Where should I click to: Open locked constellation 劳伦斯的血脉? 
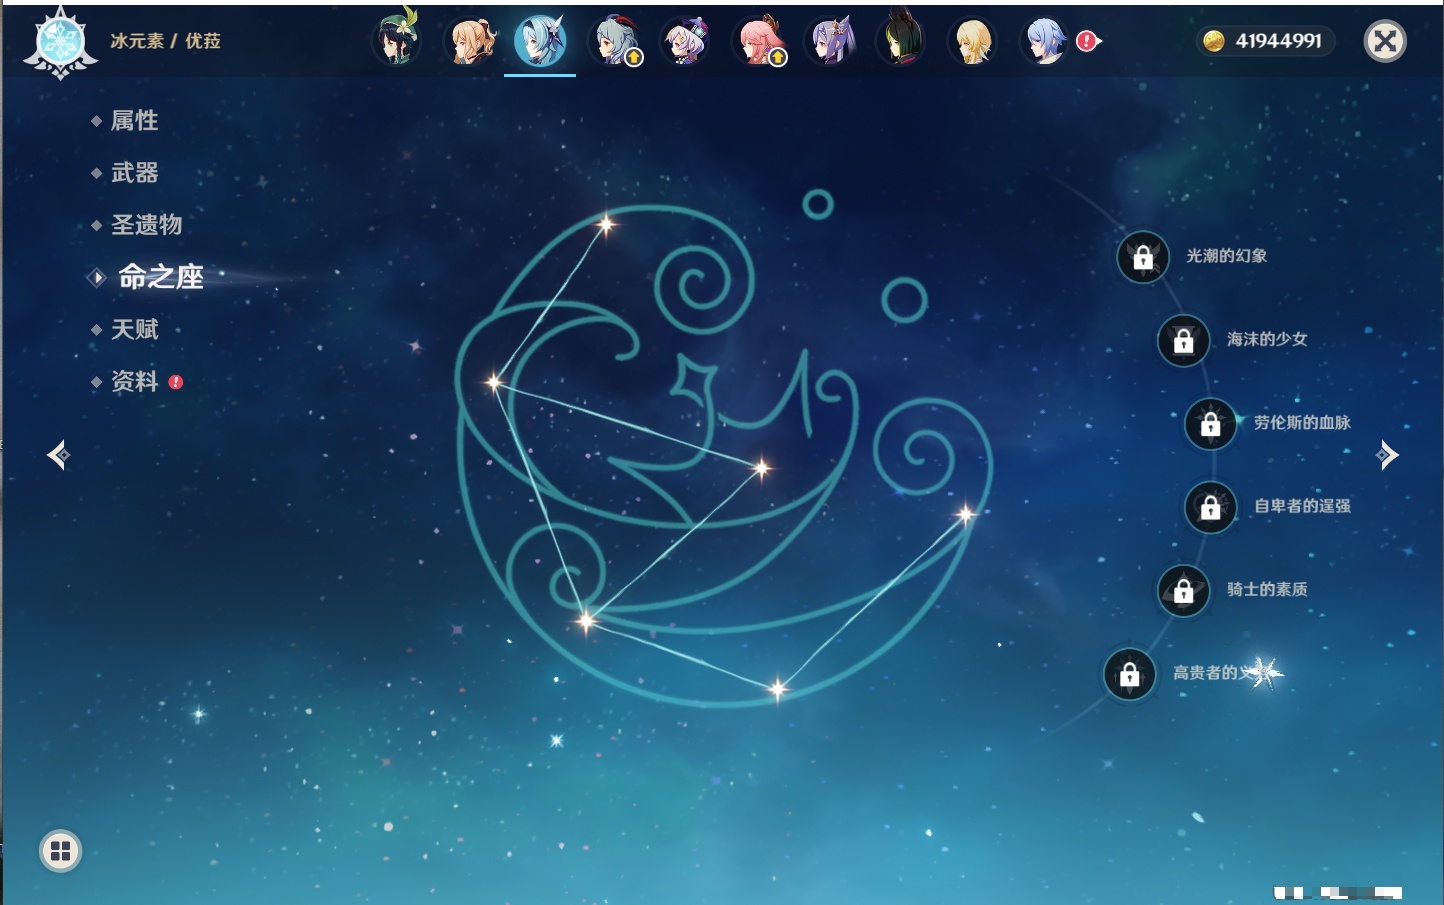click(1211, 423)
